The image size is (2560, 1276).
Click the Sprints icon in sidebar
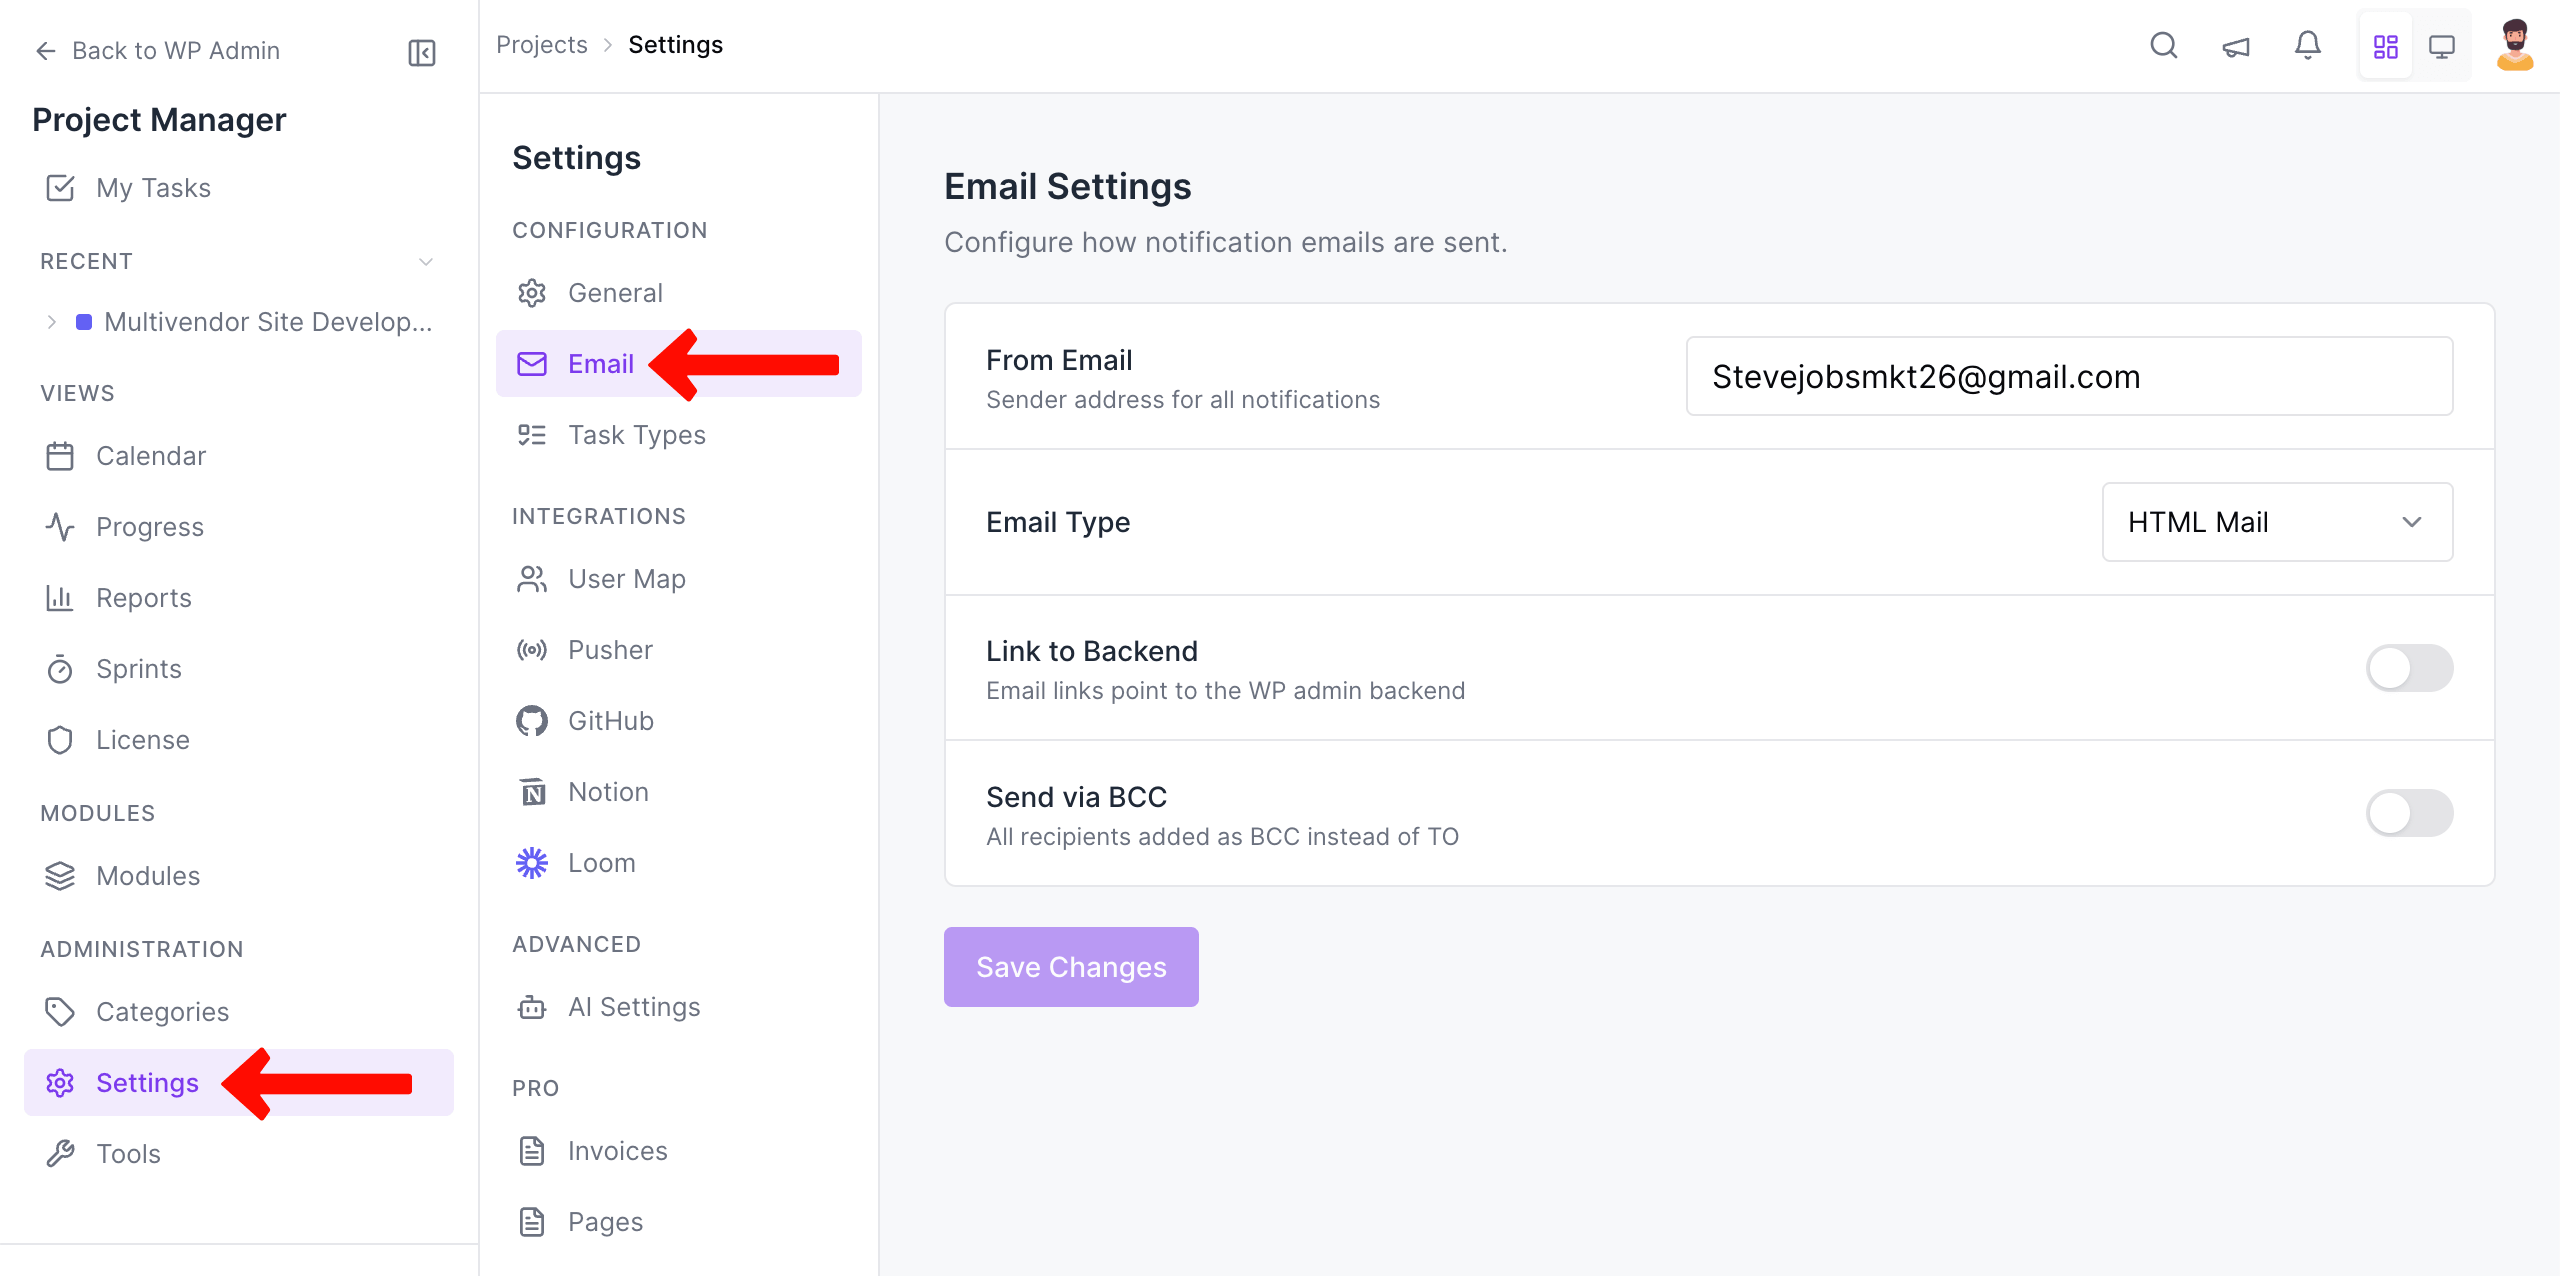60,668
